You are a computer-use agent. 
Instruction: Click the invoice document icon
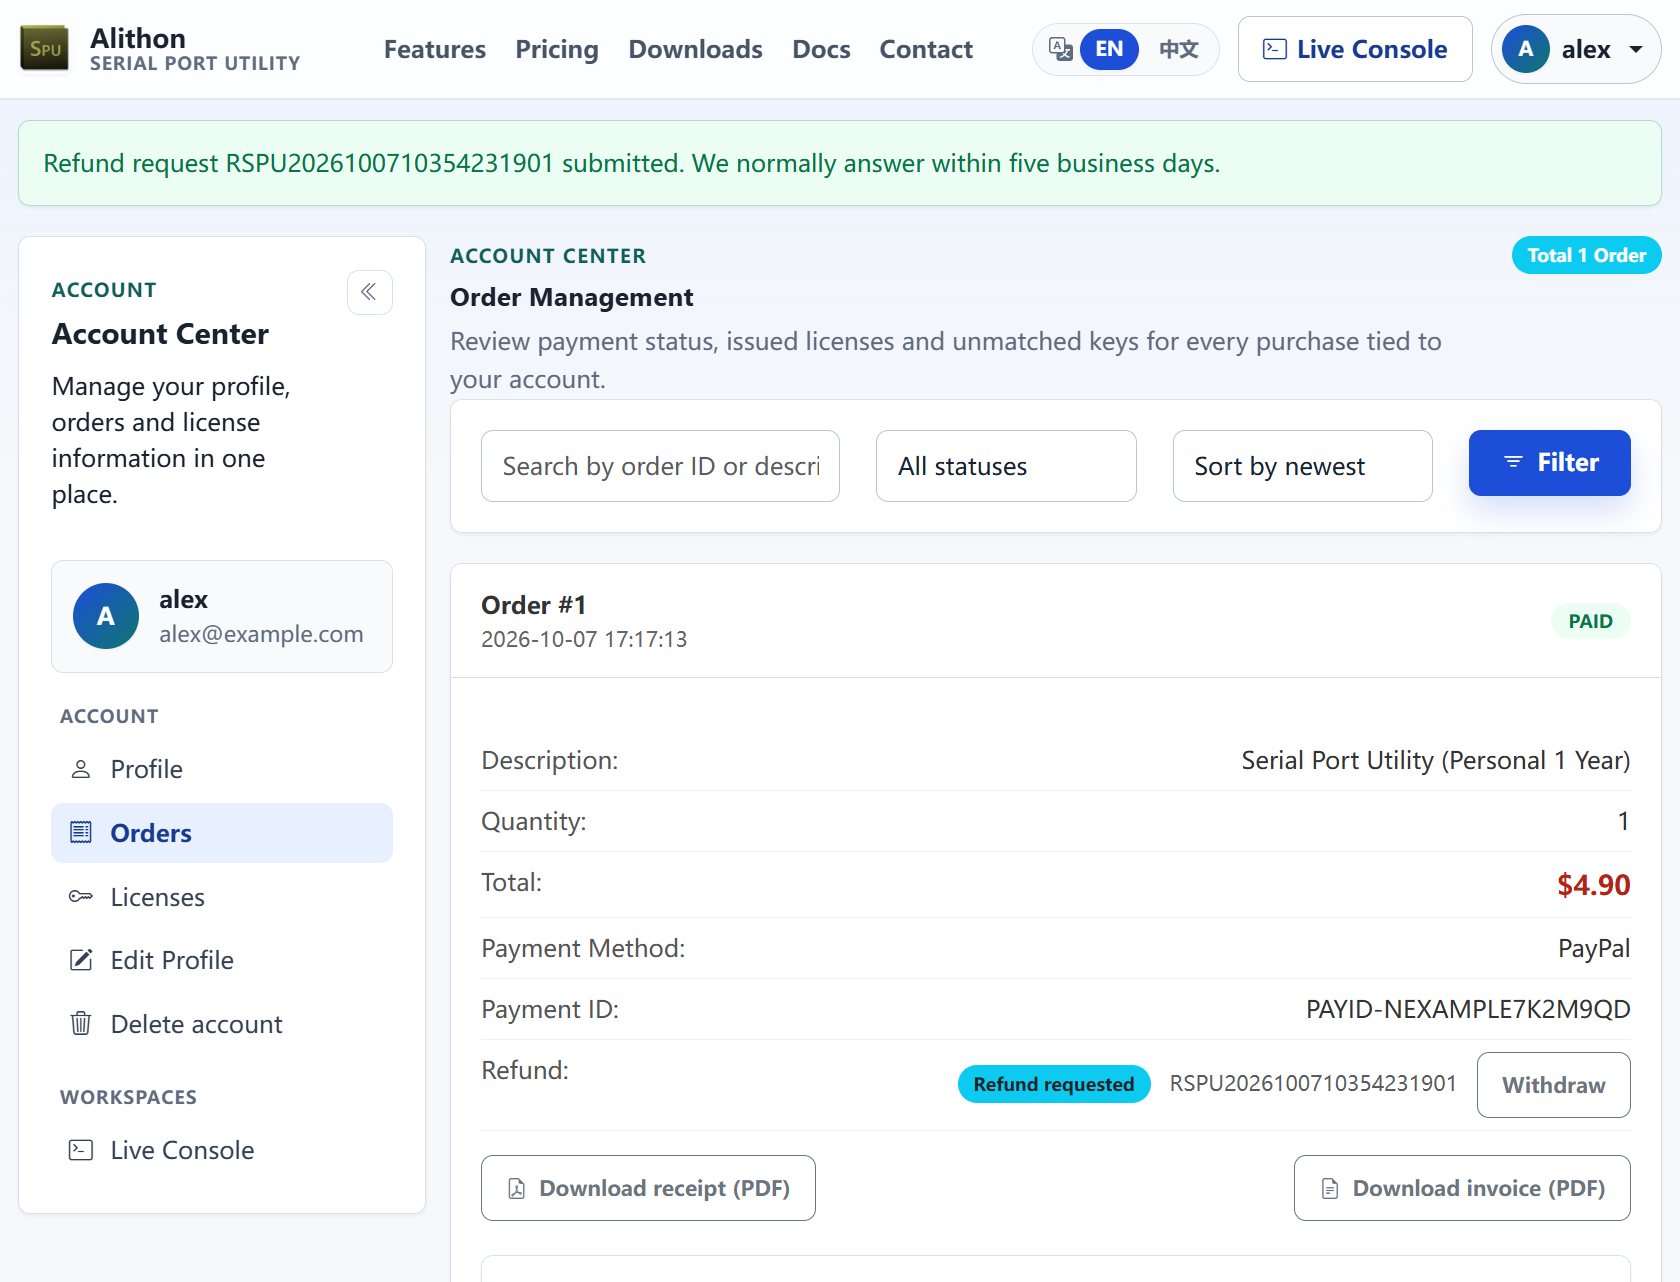(1330, 1188)
